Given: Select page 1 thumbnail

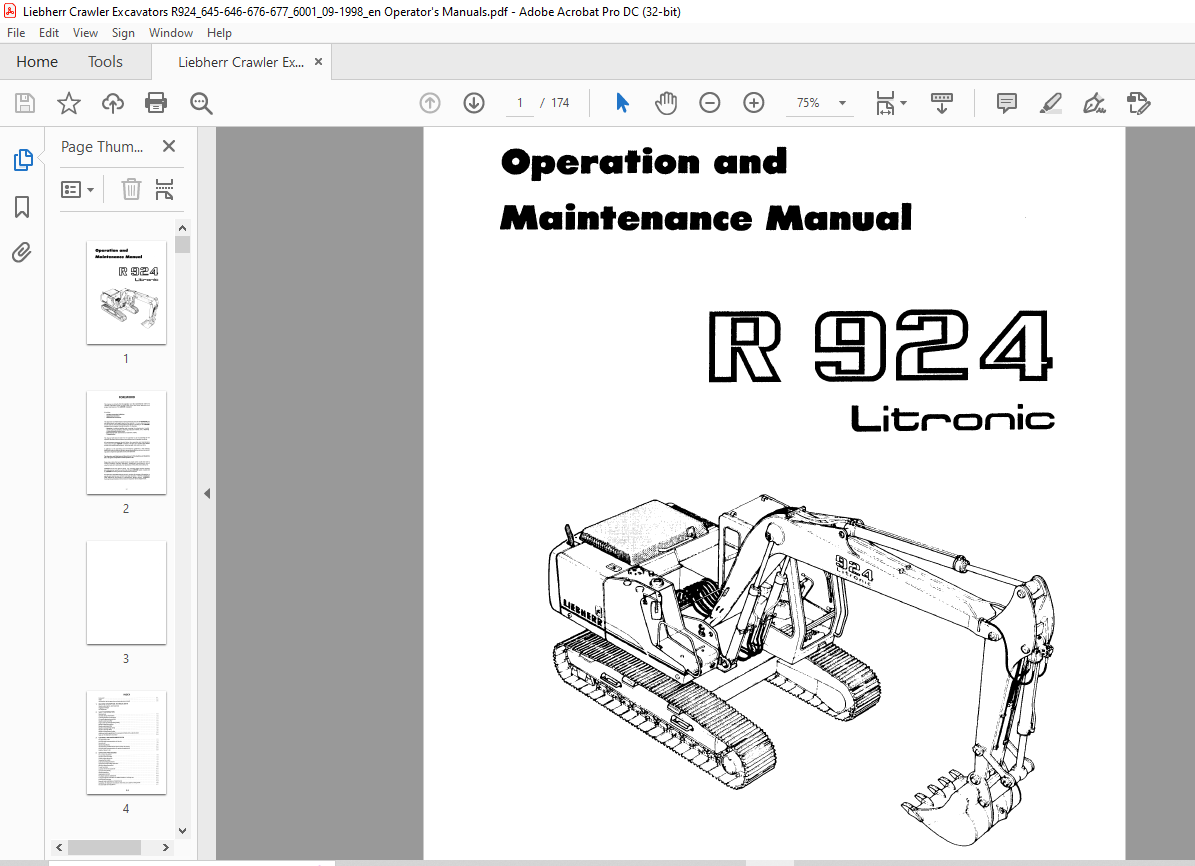Looking at the screenshot, I should point(127,293).
